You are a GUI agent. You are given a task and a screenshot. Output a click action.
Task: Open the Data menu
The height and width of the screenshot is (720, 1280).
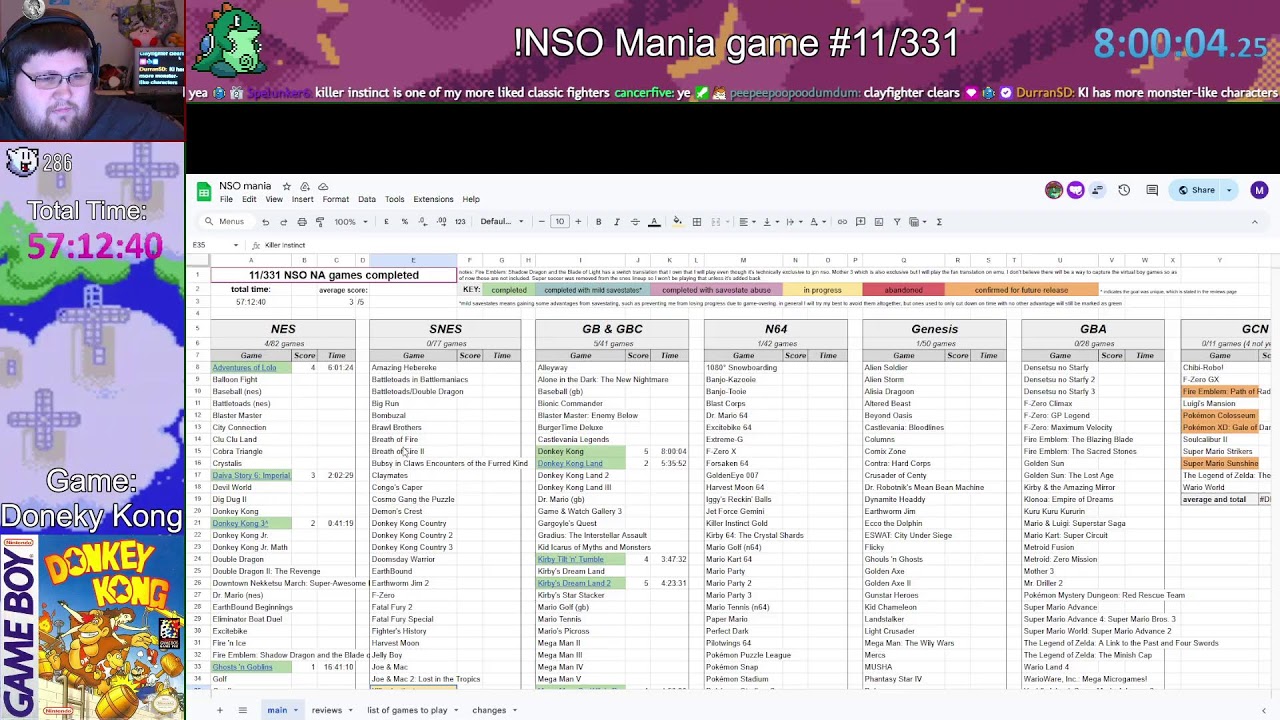pyautogui.click(x=367, y=199)
